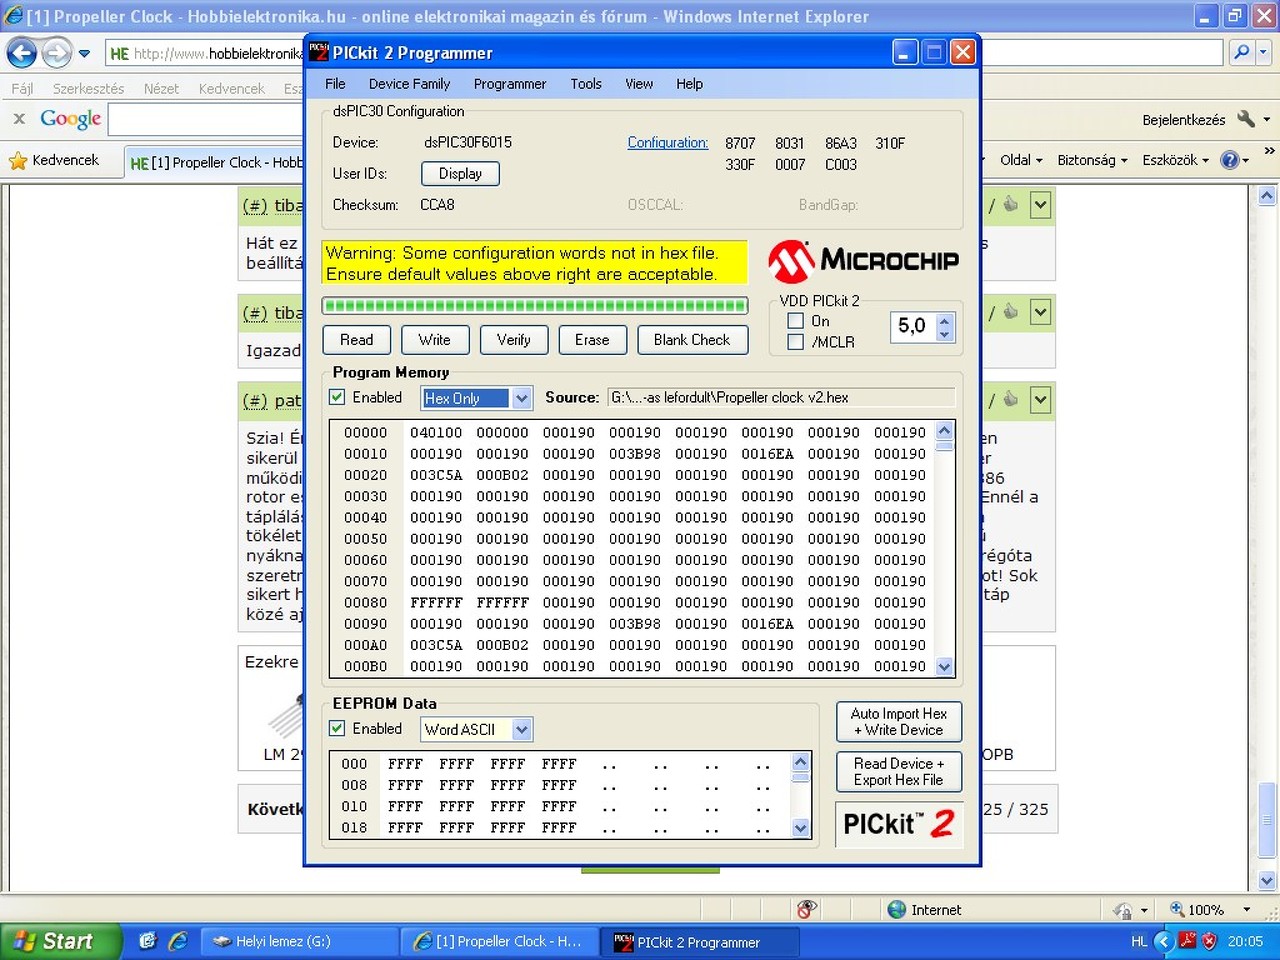Open the Oldal dropdown in Internet Explorer
Screen dimensions: 1280x960
1021,160
